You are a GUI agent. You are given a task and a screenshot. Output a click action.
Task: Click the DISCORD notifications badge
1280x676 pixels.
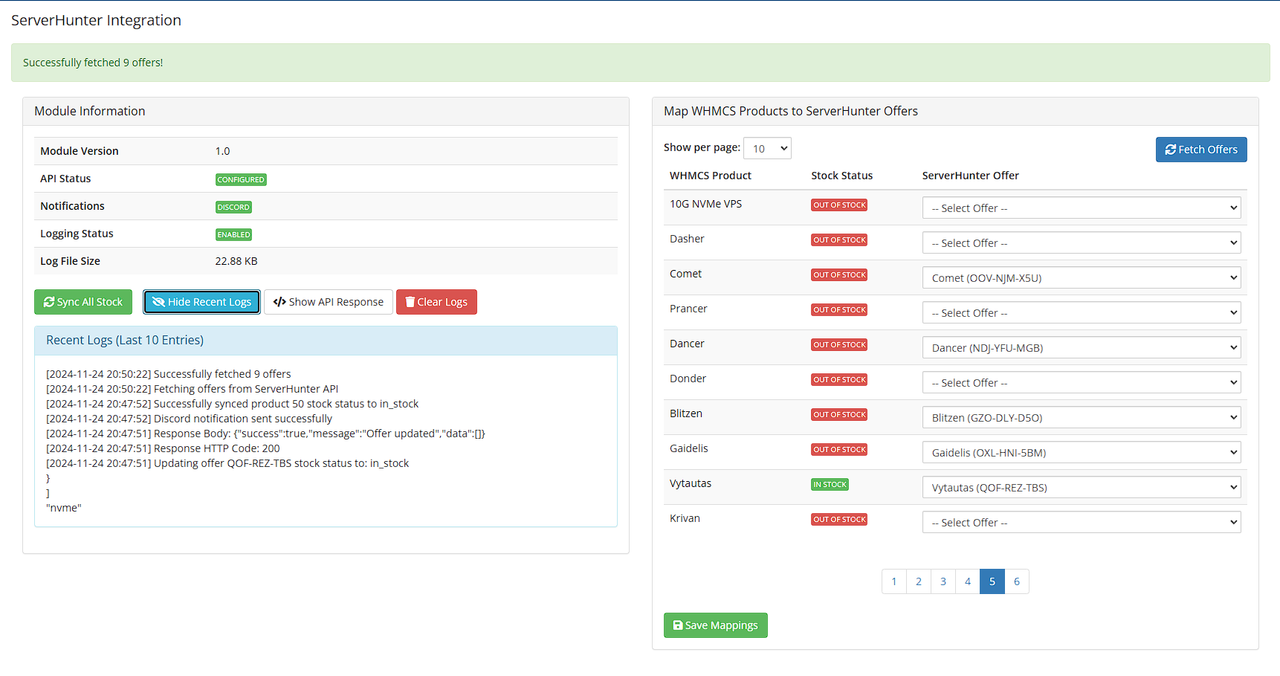(233, 207)
